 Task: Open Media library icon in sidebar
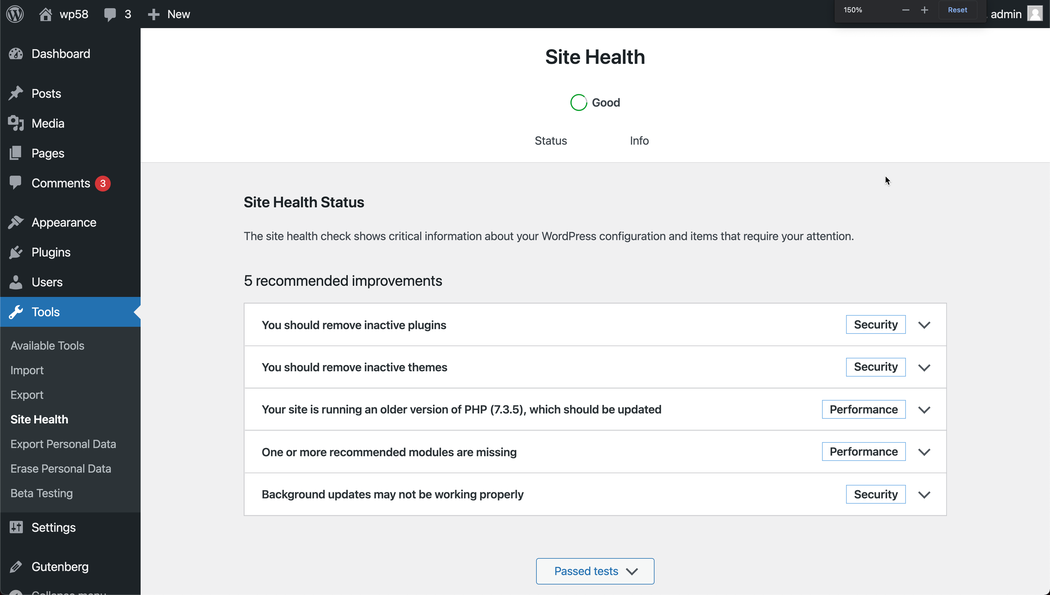point(16,123)
